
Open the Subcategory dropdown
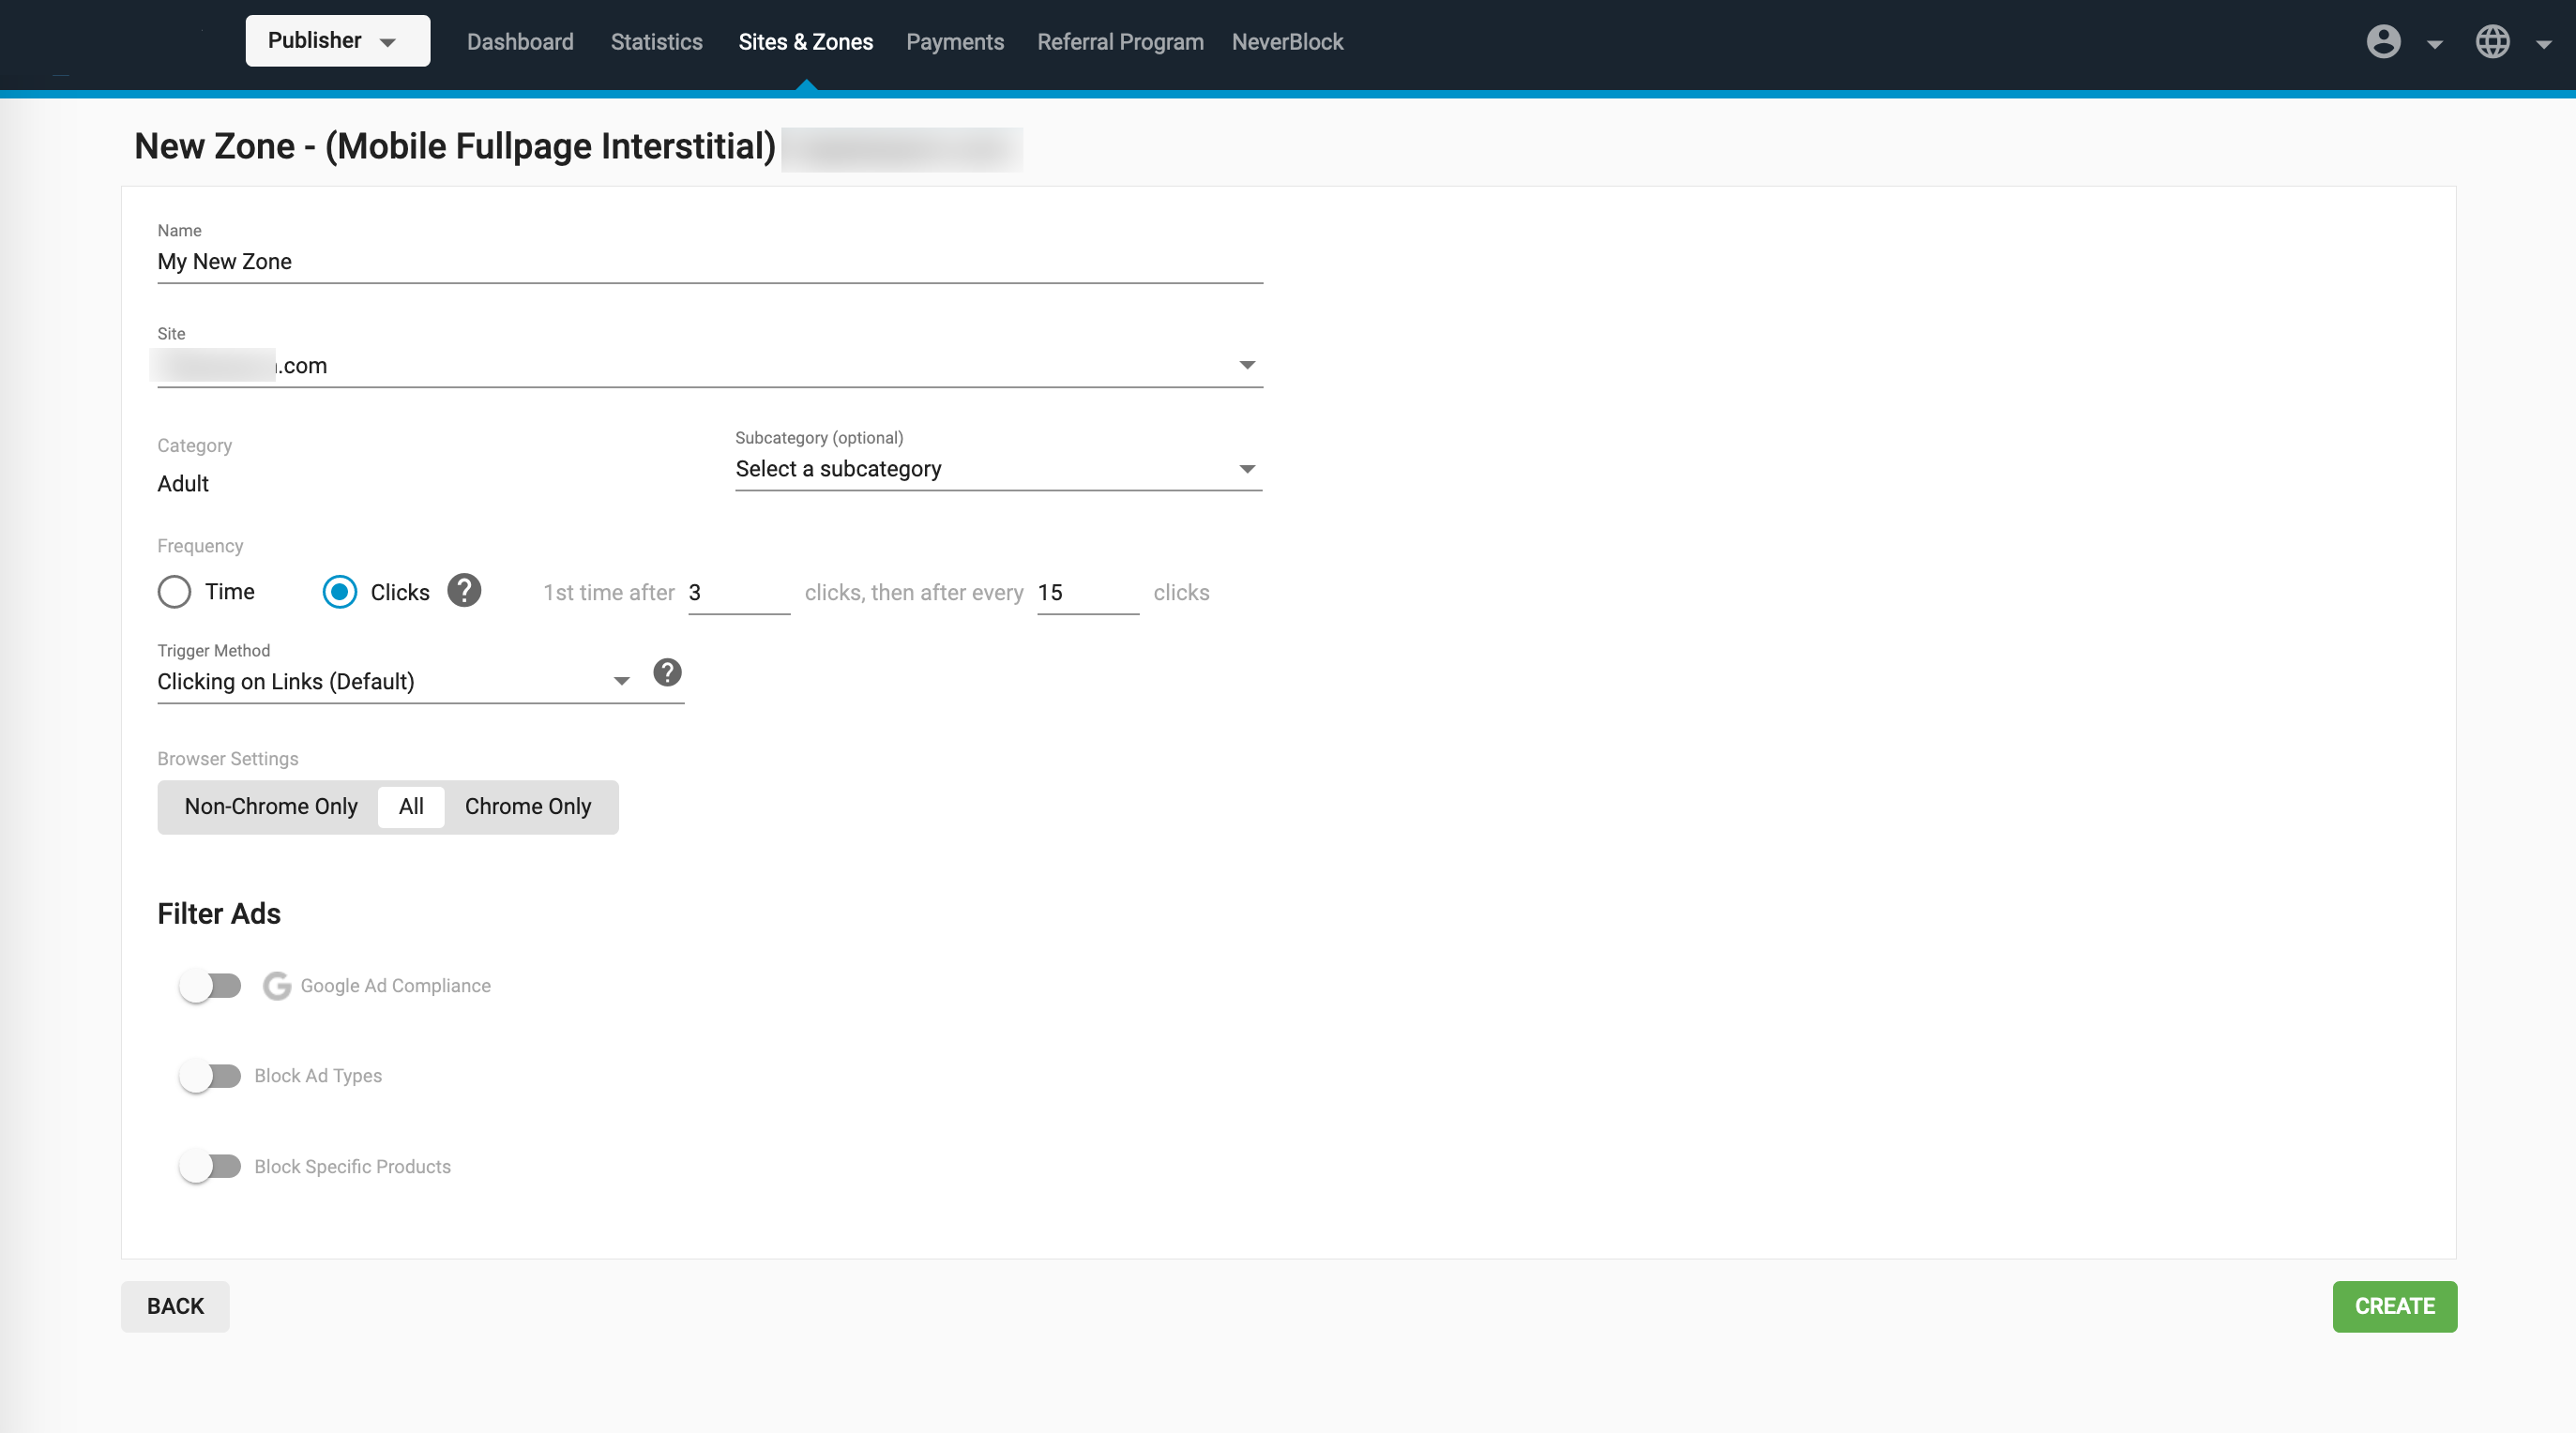(997, 469)
